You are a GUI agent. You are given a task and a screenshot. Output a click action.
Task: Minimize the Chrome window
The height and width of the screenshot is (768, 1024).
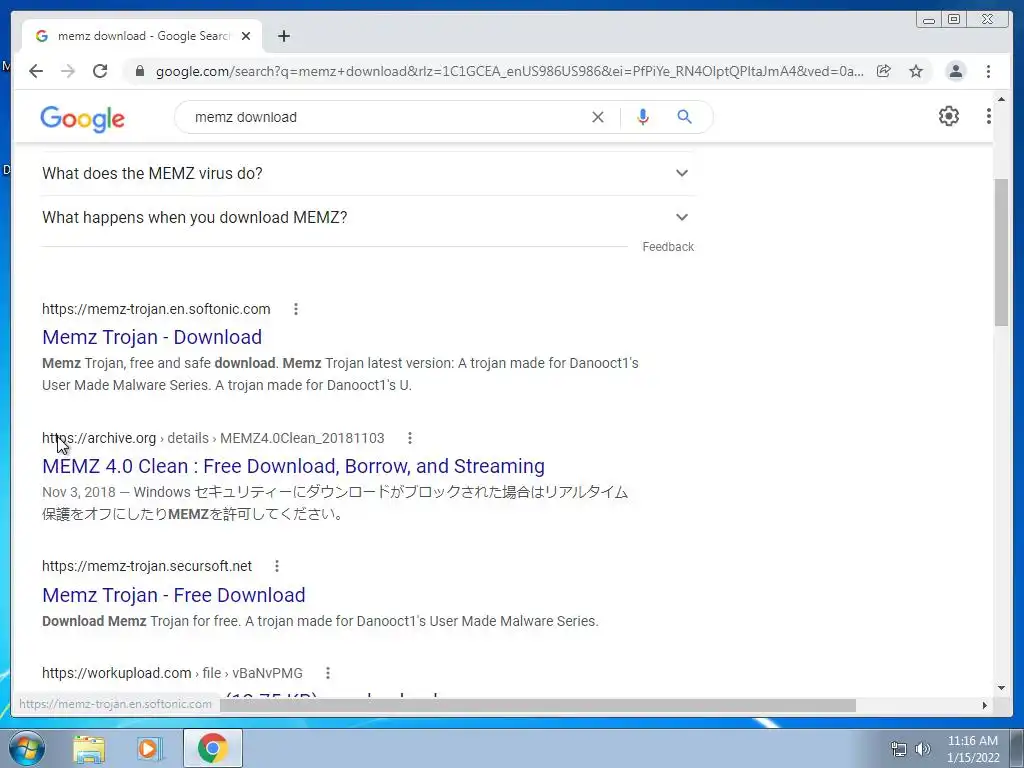pos(929,20)
